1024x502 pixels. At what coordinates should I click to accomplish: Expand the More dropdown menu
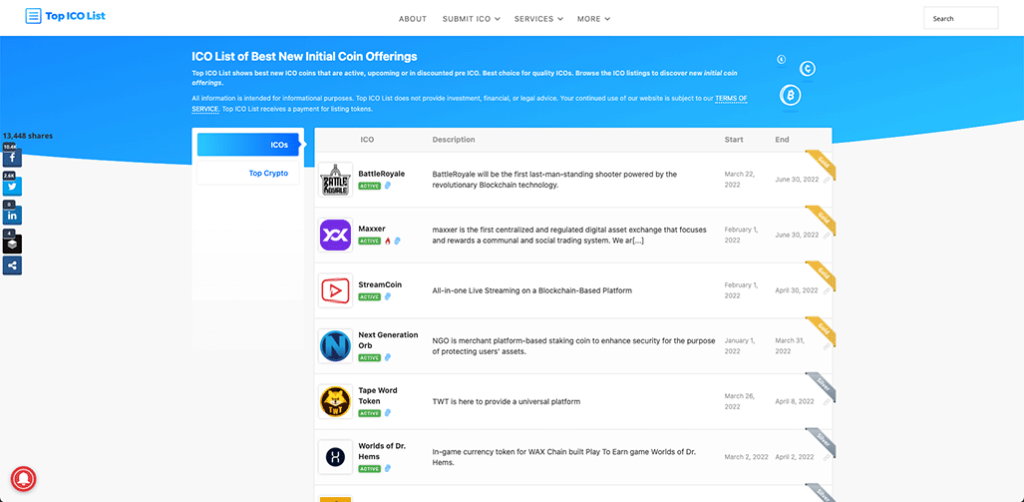click(593, 19)
